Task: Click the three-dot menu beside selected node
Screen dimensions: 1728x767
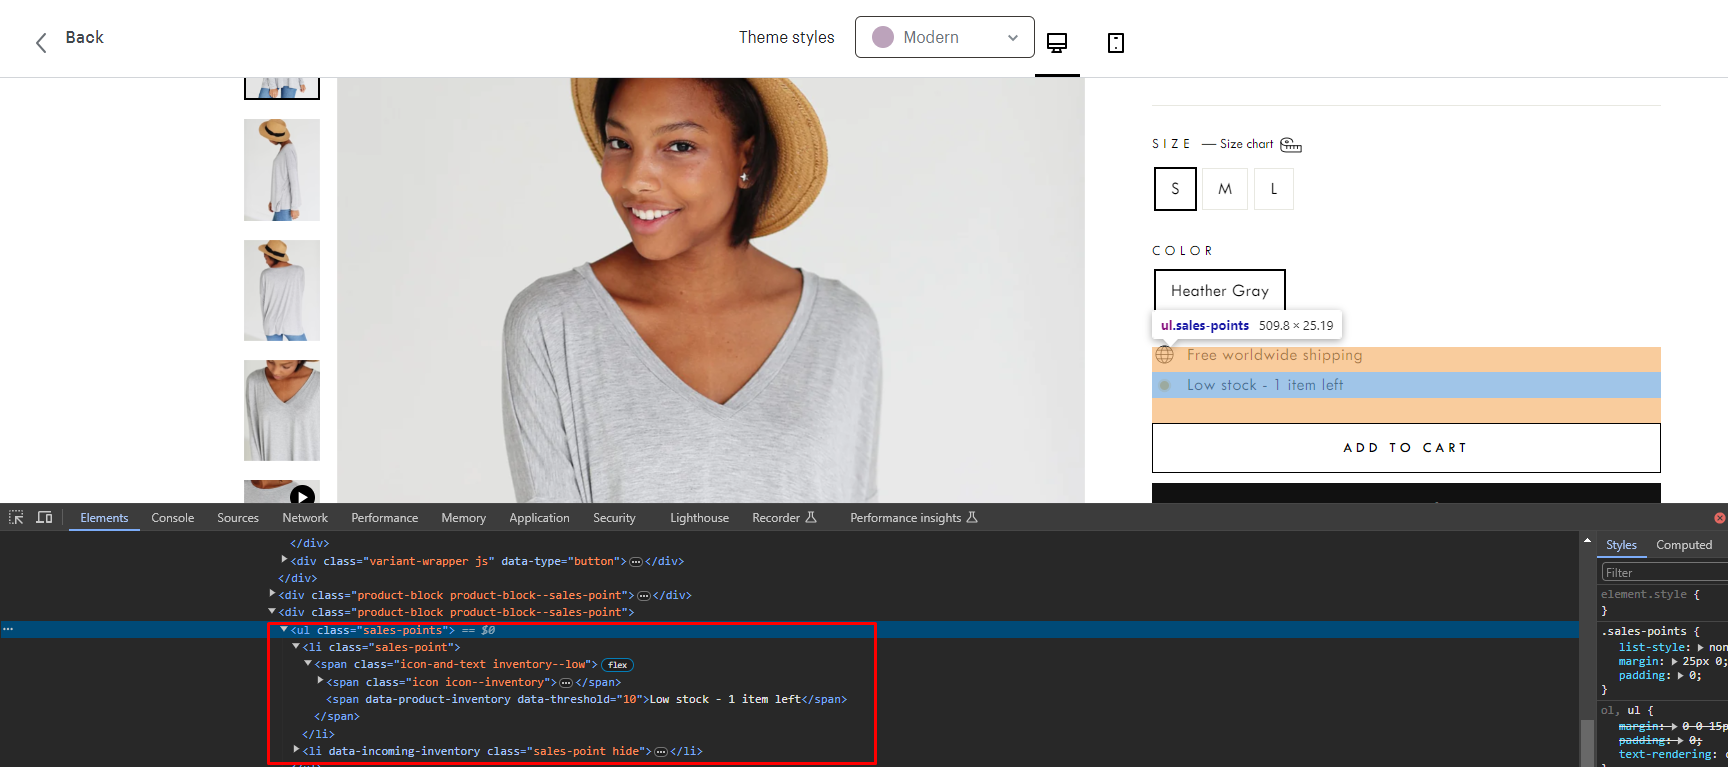Action: (7, 630)
